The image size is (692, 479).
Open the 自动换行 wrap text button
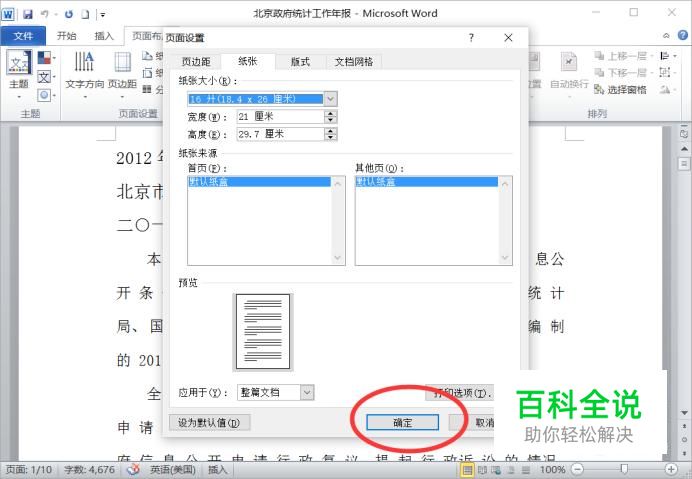569,73
